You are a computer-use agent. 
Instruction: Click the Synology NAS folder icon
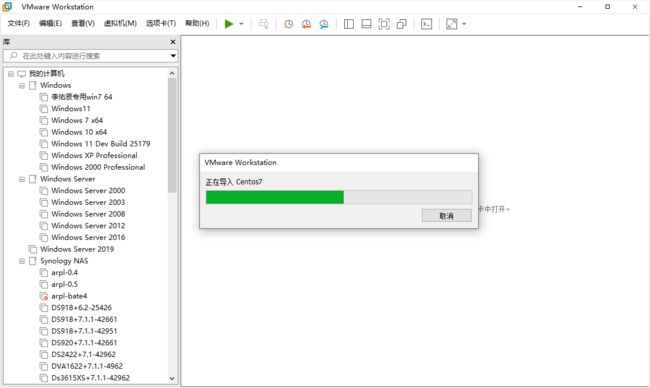pyautogui.click(x=33, y=261)
